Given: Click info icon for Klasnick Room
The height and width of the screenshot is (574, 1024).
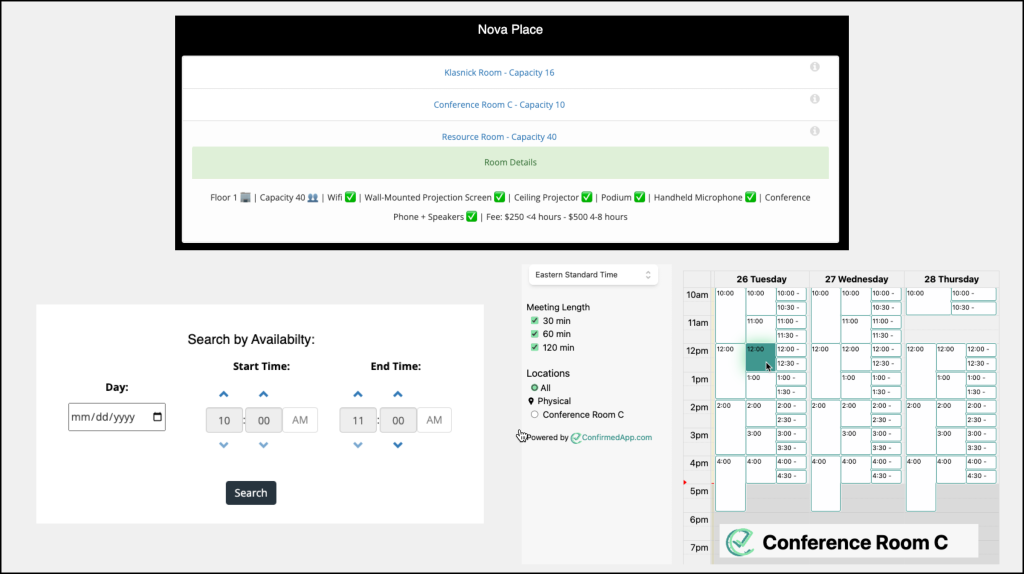Looking at the screenshot, I should pyautogui.click(x=815, y=67).
